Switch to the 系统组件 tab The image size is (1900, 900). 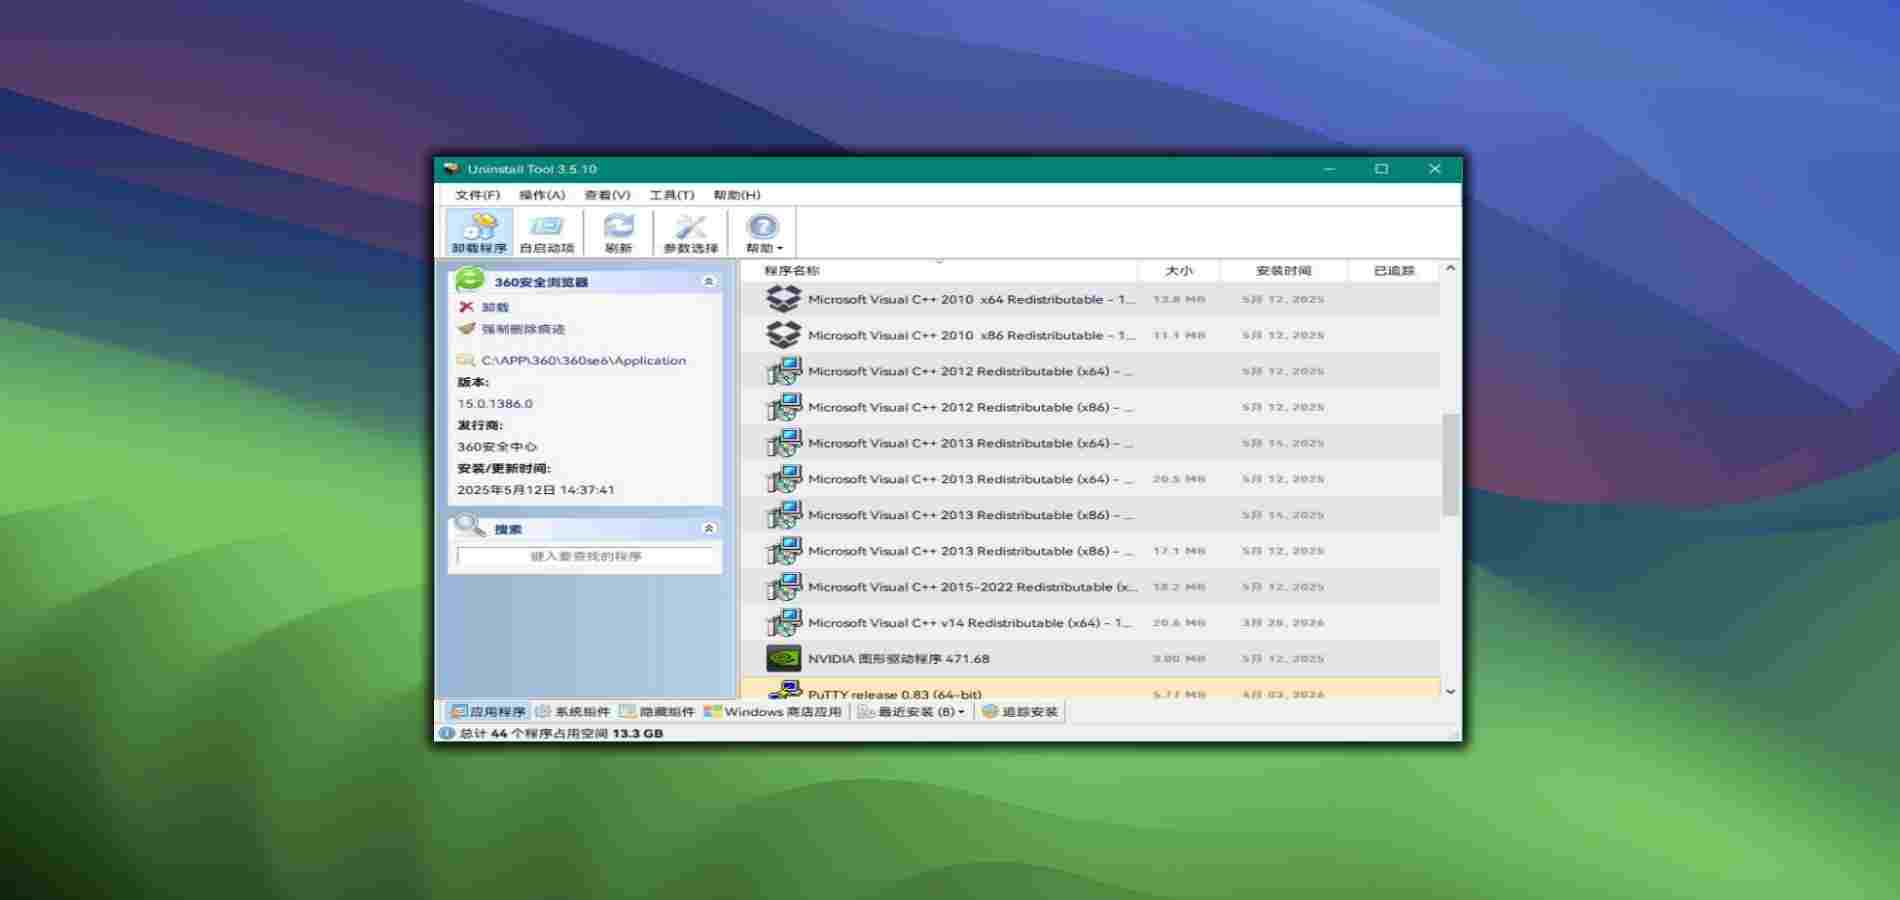click(x=573, y=711)
